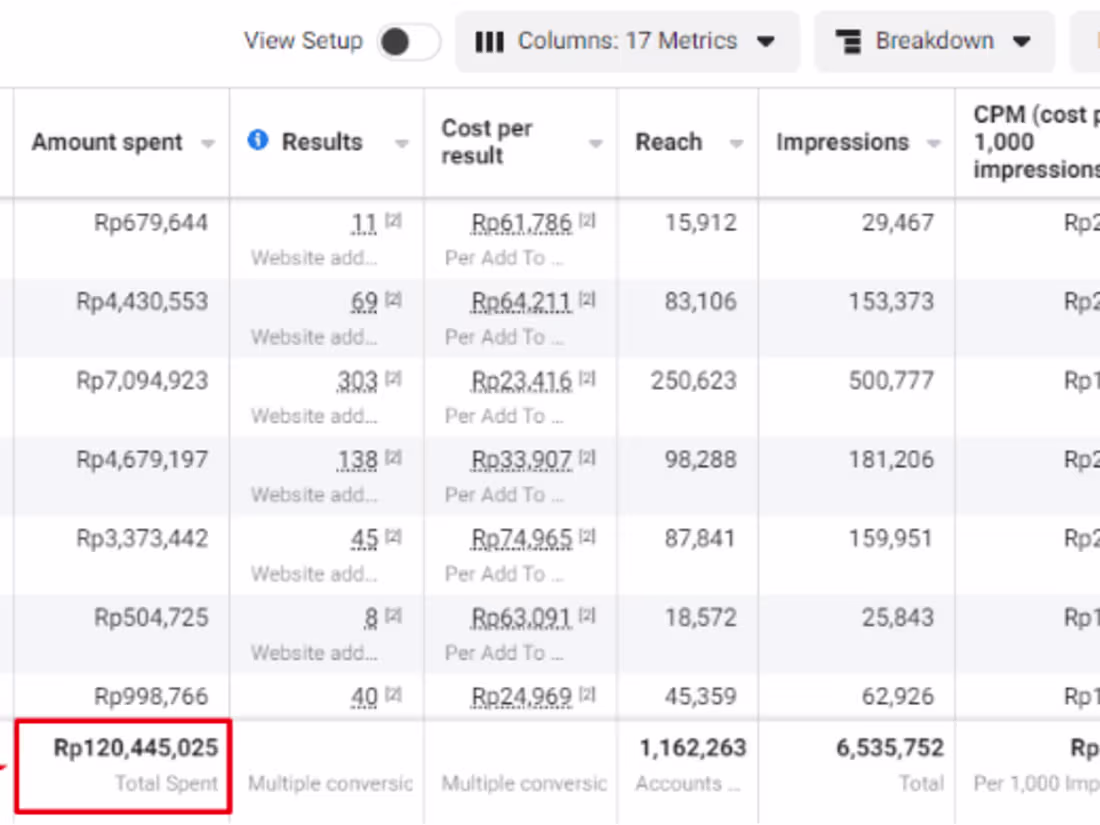This screenshot has width=1100, height=825.
Task: Click Cost per result column arrow
Action: (x=595, y=144)
